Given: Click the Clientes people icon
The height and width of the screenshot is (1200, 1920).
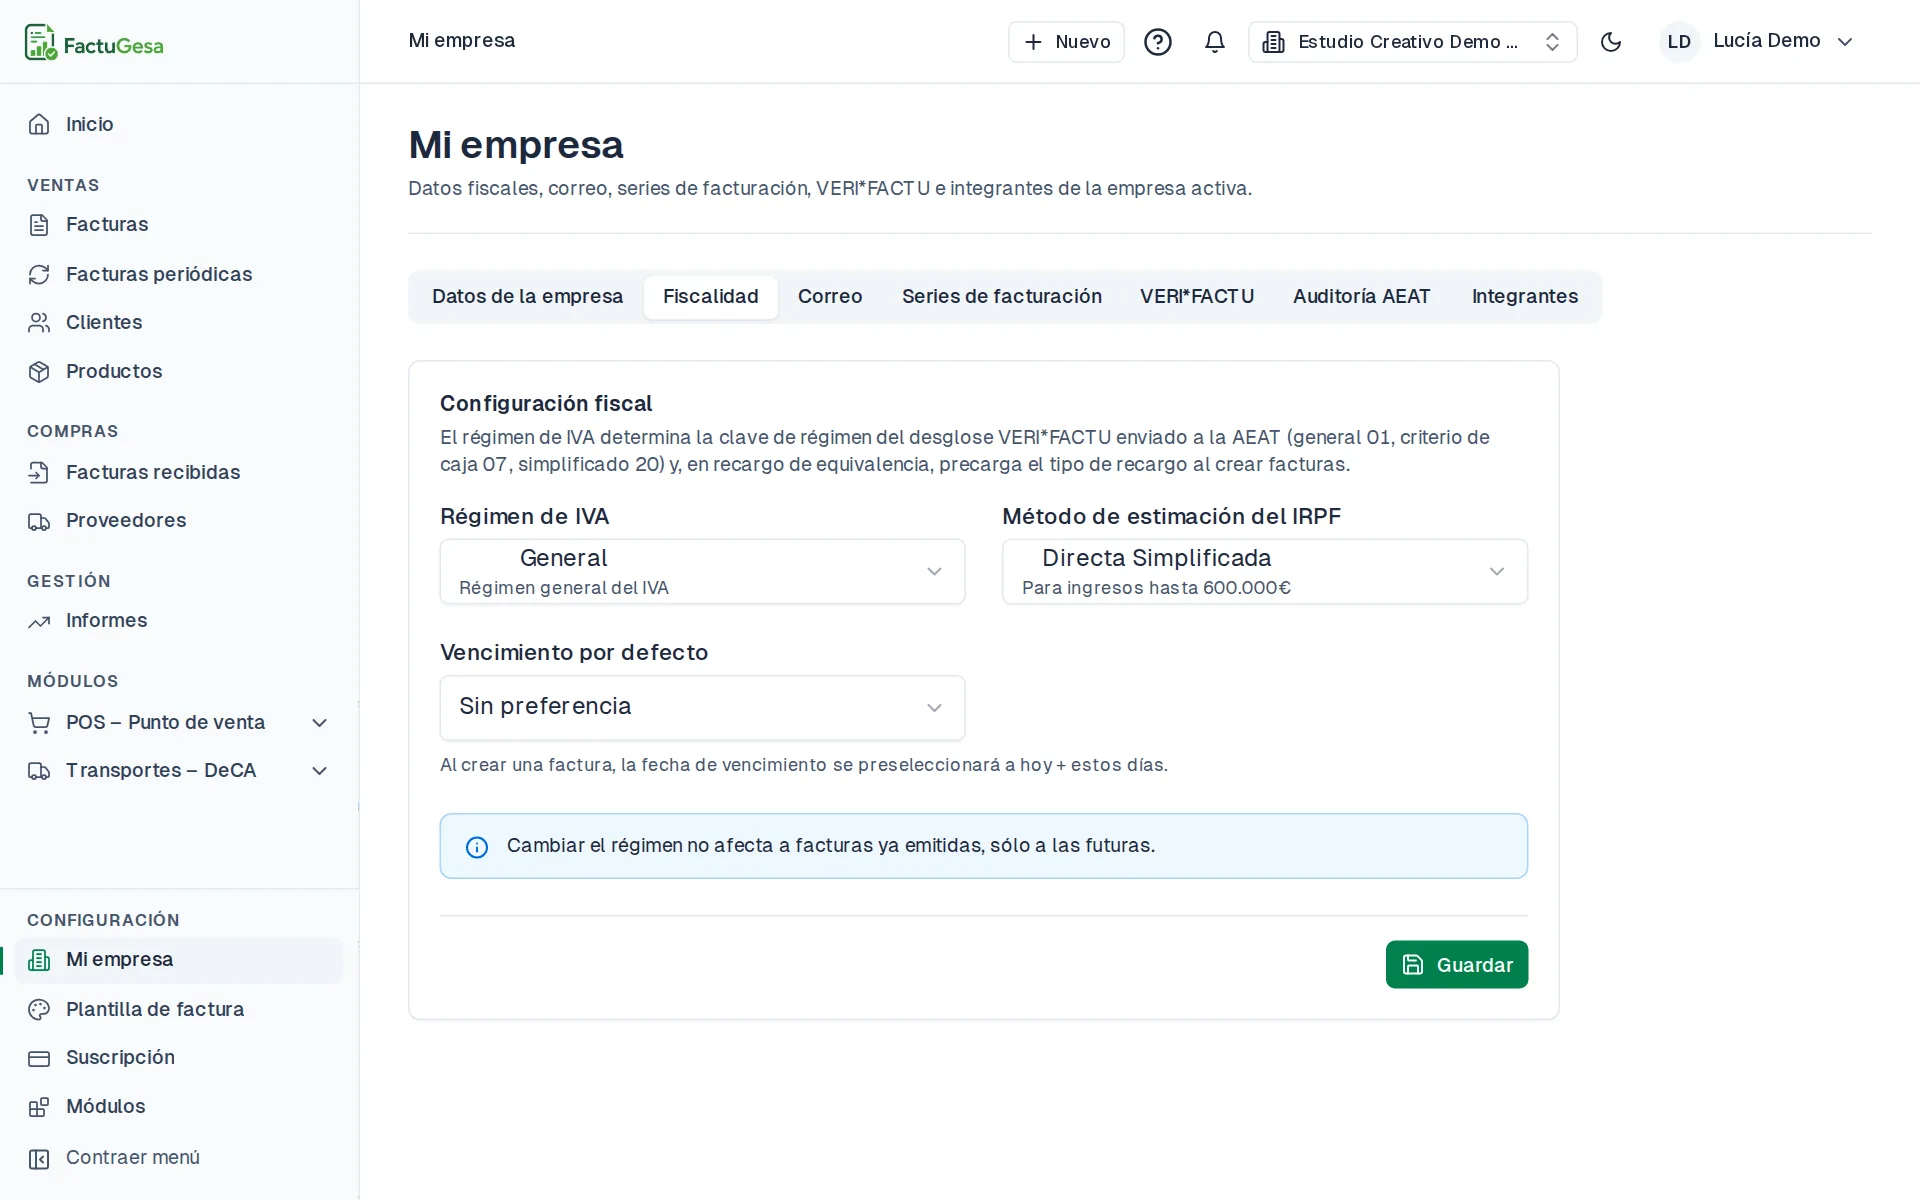Looking at the screenshot, I should tap(39, 323).
